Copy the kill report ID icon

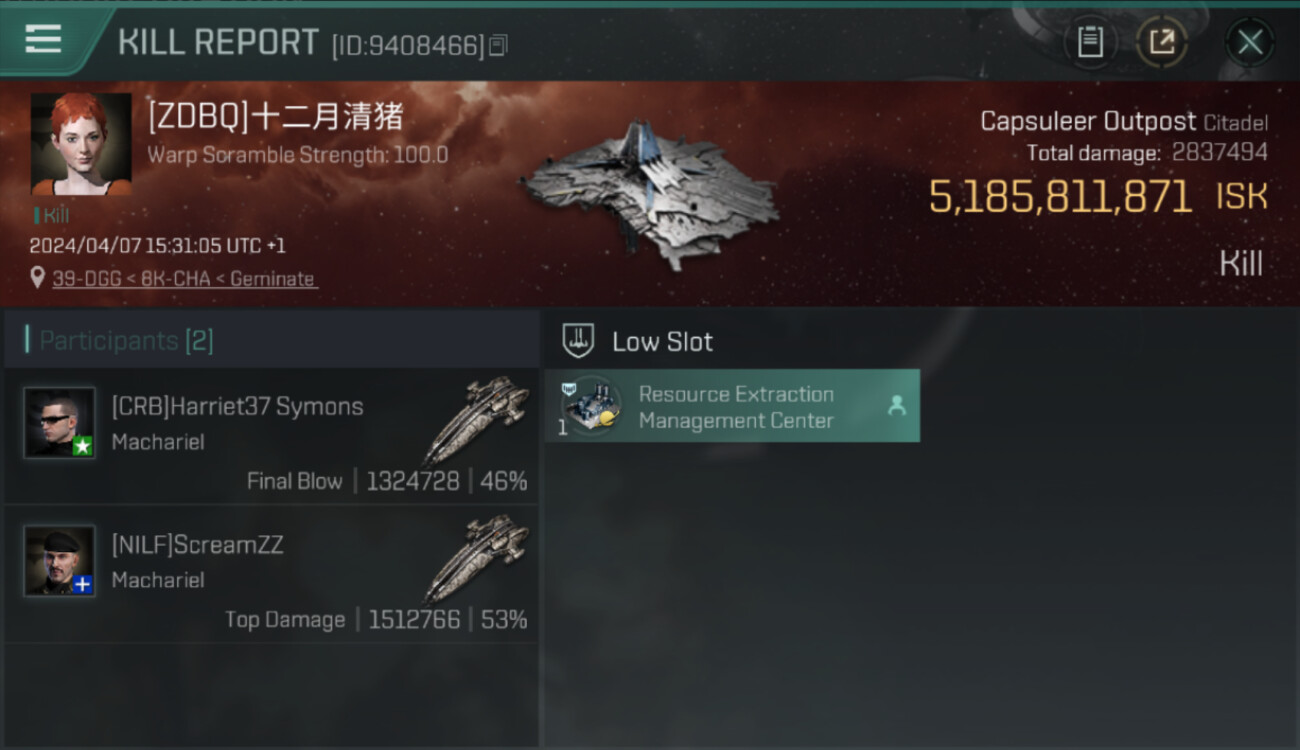click(x=498, y=45)
